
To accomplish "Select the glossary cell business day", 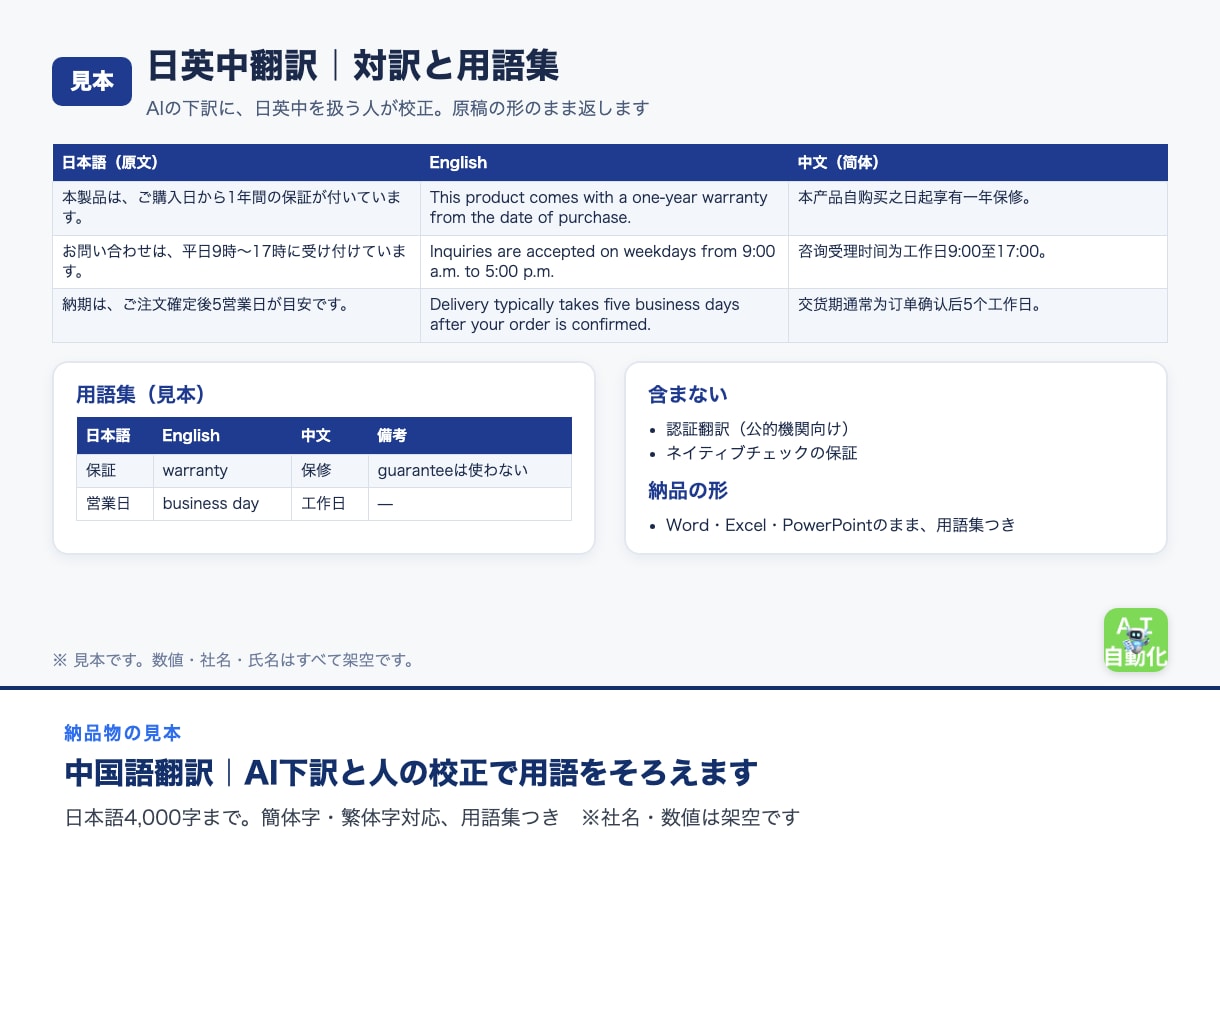I will pyautogui.click(x=222, y=504).
